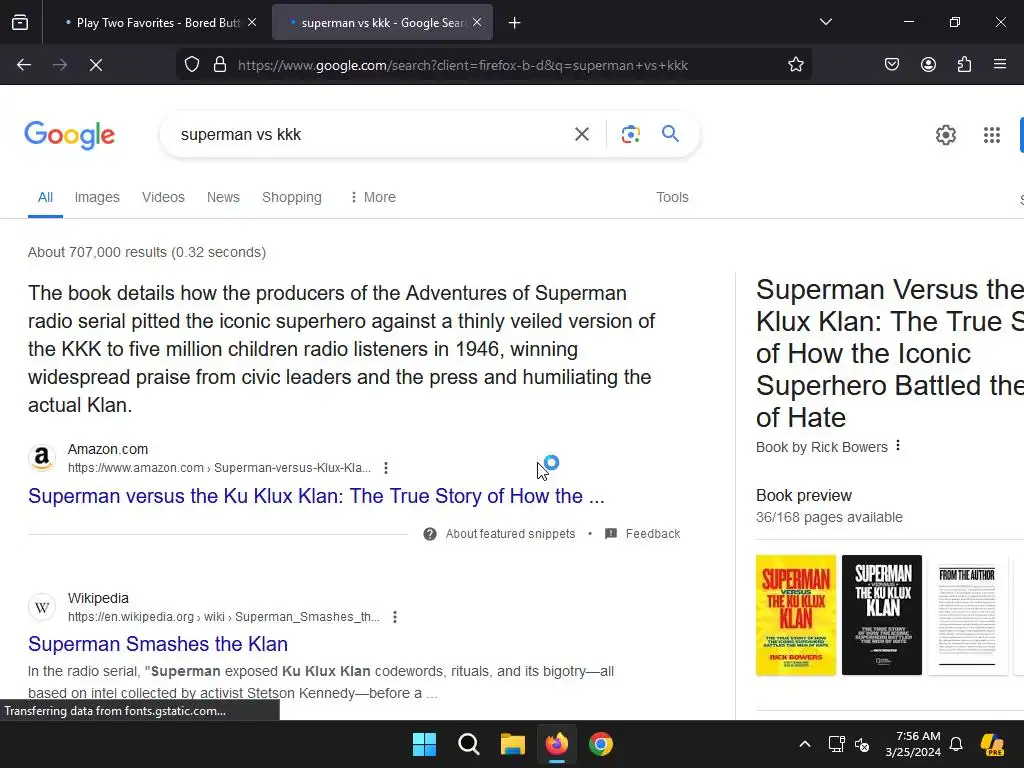The height and width of the screenshot is (768, 1024).
Task: Open Google apps grid
Action: pos(991,135)
